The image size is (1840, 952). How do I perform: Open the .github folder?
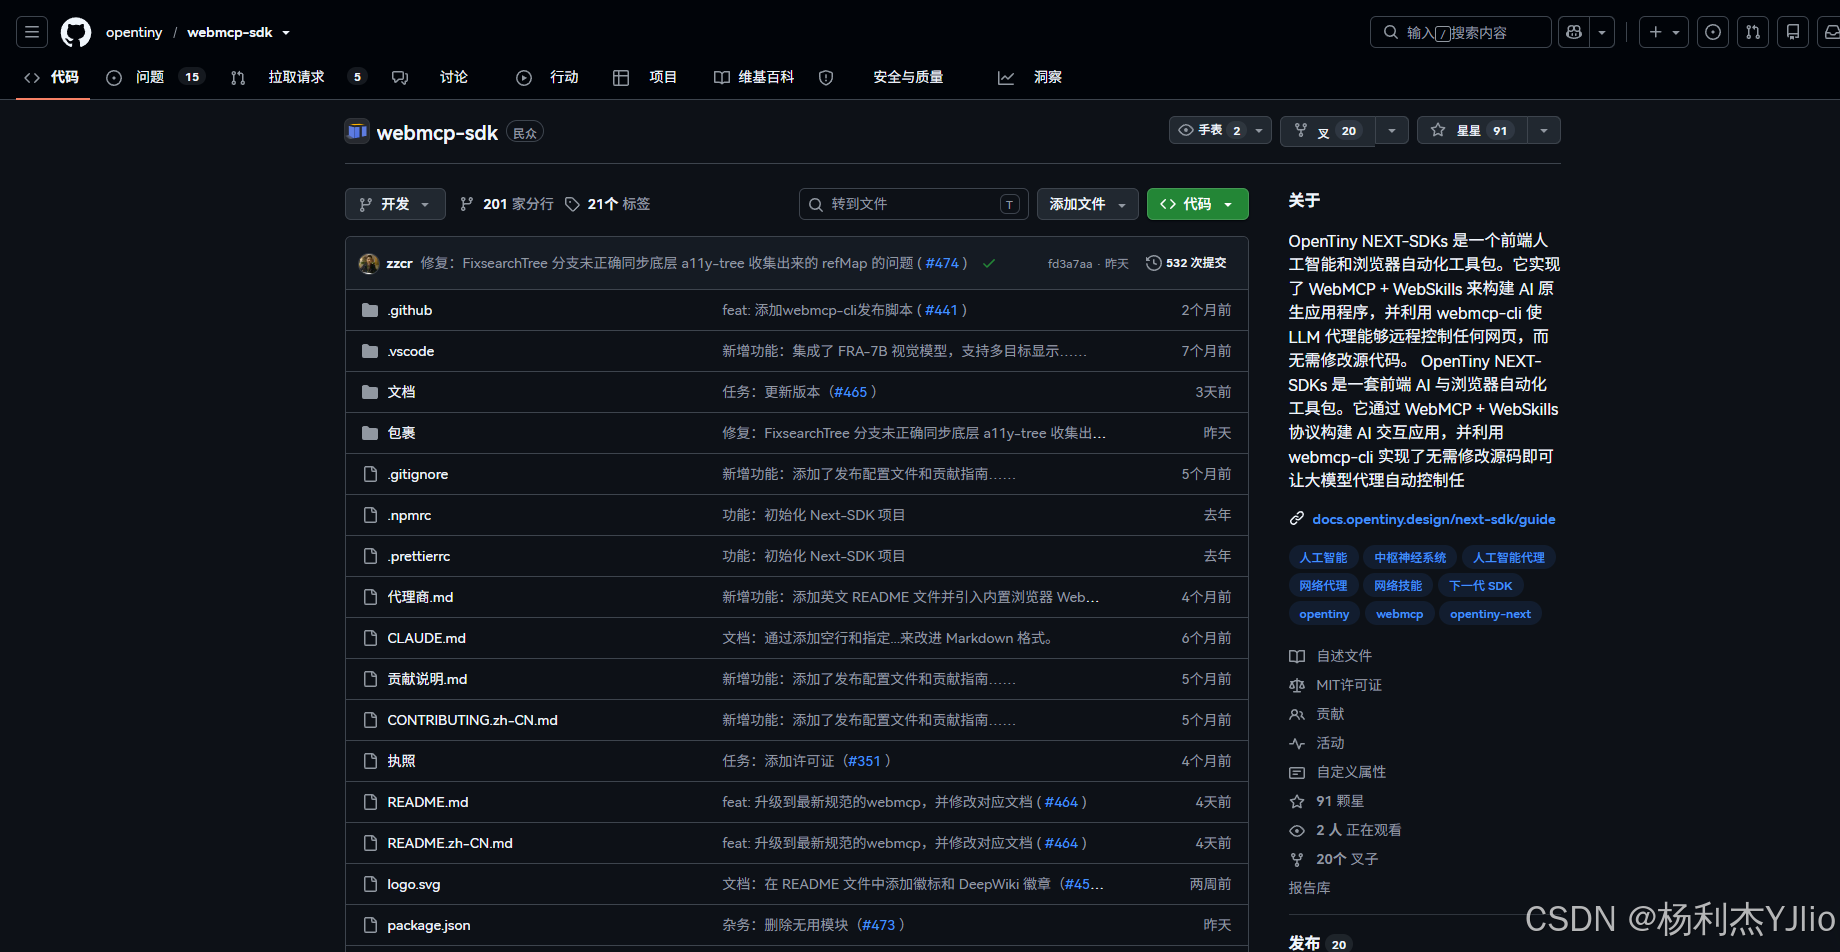pyautogui.click(x=410, y=310)
